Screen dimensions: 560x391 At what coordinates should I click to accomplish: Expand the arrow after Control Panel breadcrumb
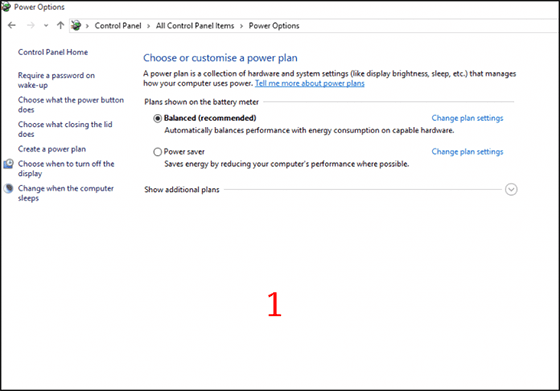click(149, 26)
